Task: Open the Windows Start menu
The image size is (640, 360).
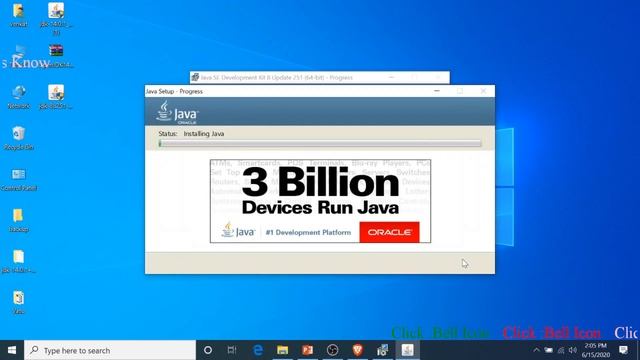Action: 12,350
